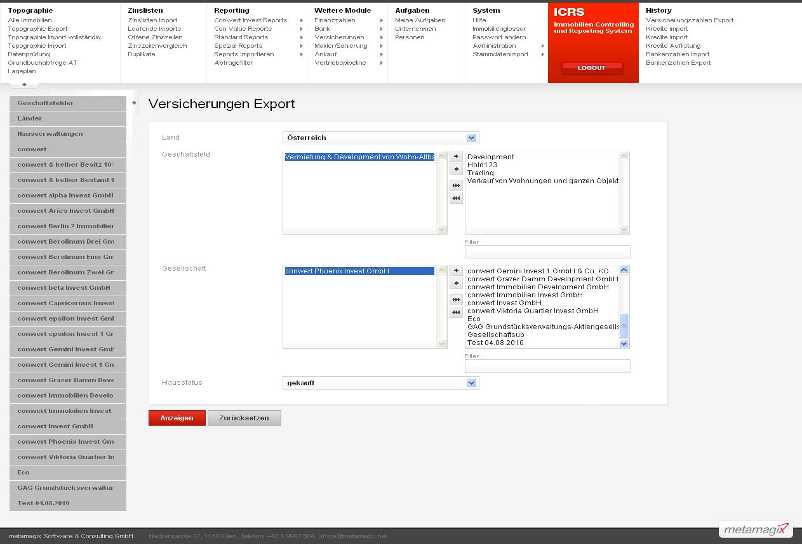Expand the Standard Reports submenu
The image size is (802, 544).
click(301, 37)
